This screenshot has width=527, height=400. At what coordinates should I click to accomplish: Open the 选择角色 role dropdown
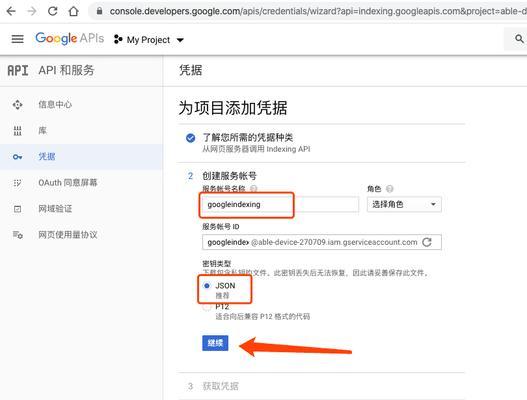[x=404, y=204]
